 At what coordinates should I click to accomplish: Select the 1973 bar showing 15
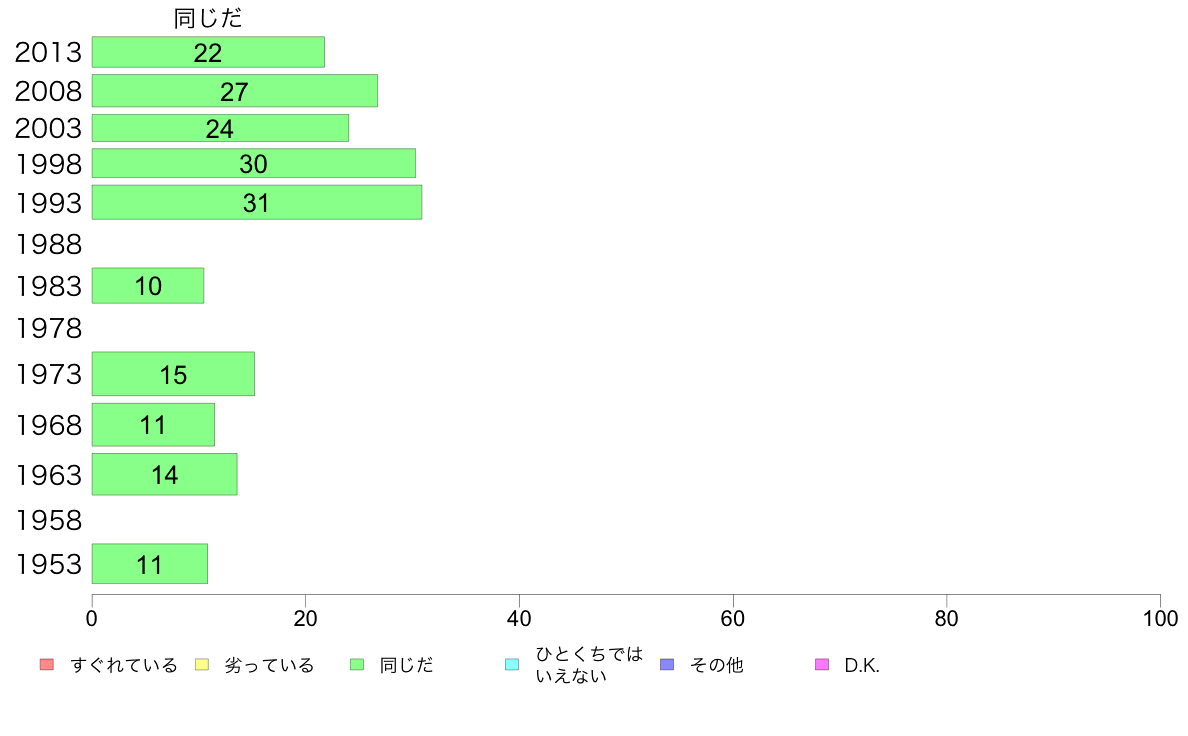click(174, 374)
